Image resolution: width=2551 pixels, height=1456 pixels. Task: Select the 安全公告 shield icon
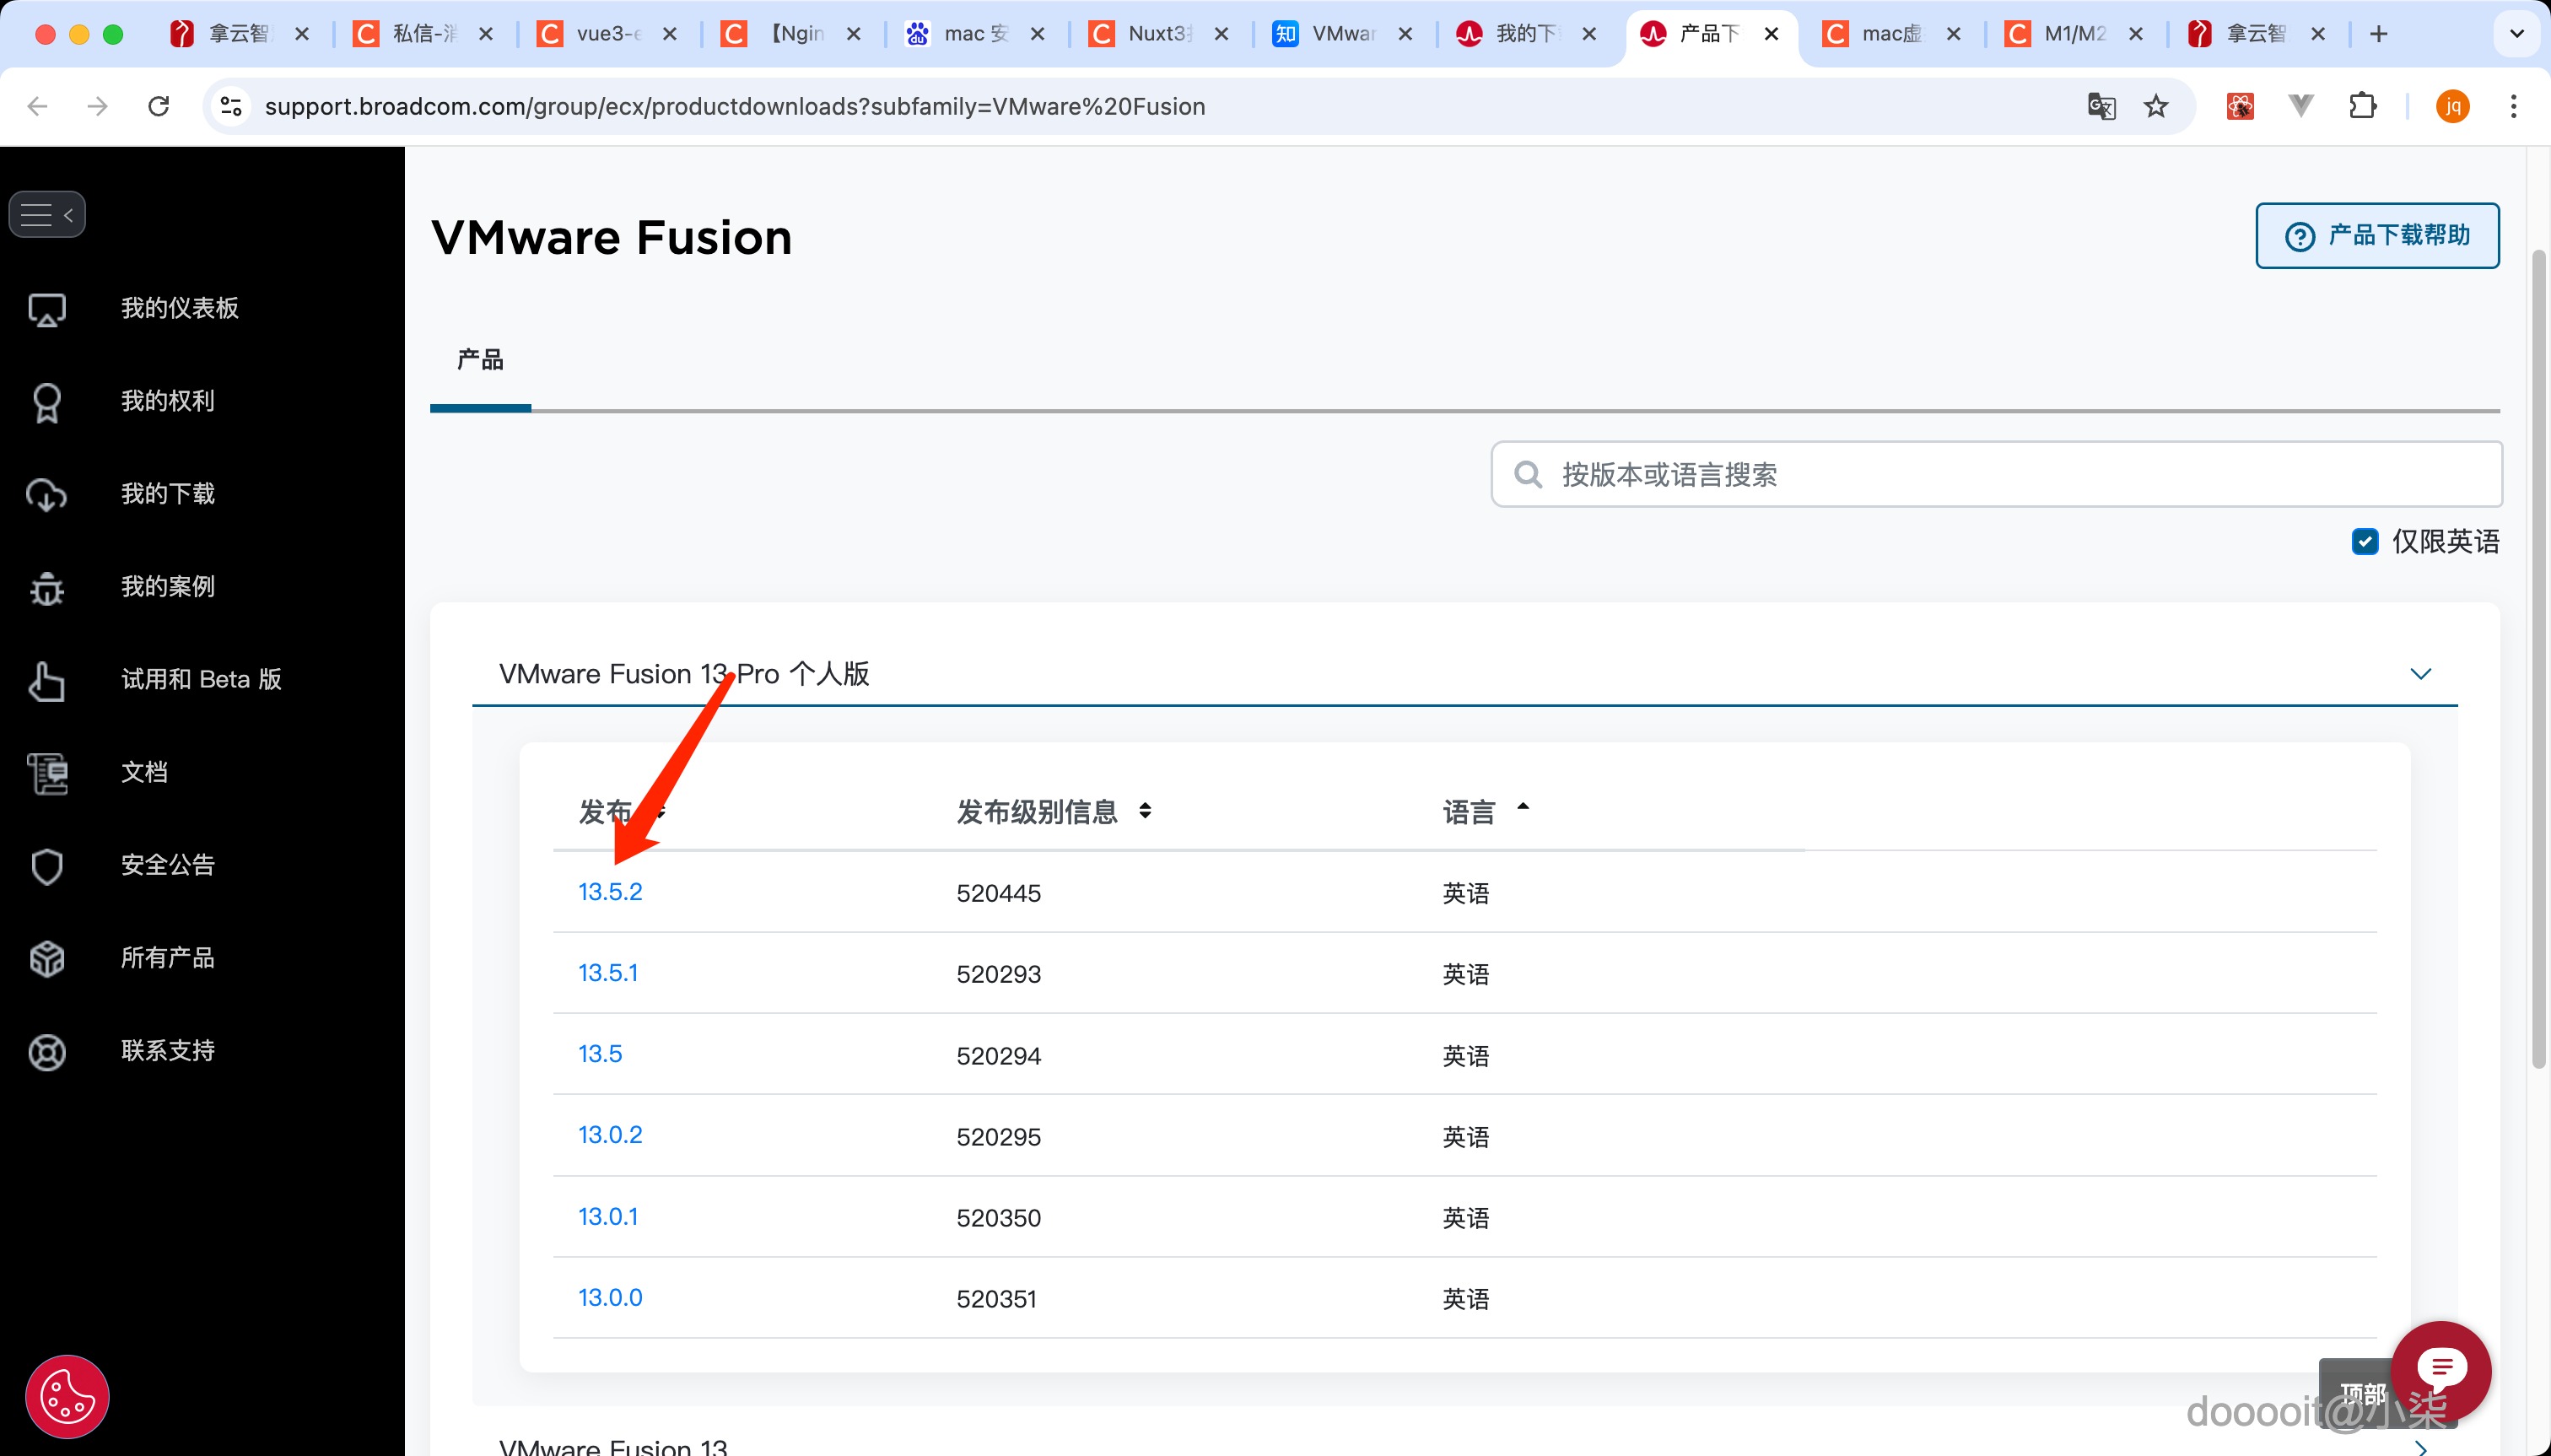(x=46, y=866)
